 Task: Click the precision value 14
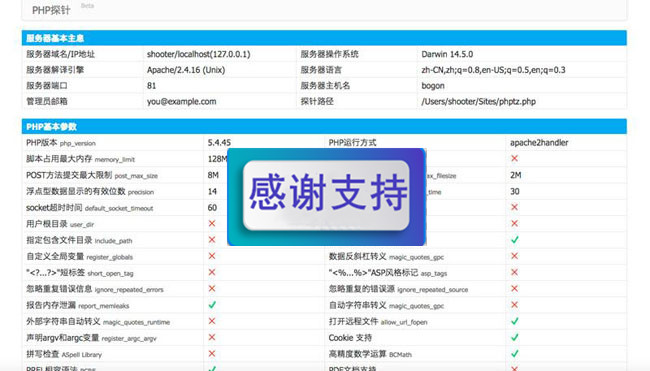click(x=212, y=192)
